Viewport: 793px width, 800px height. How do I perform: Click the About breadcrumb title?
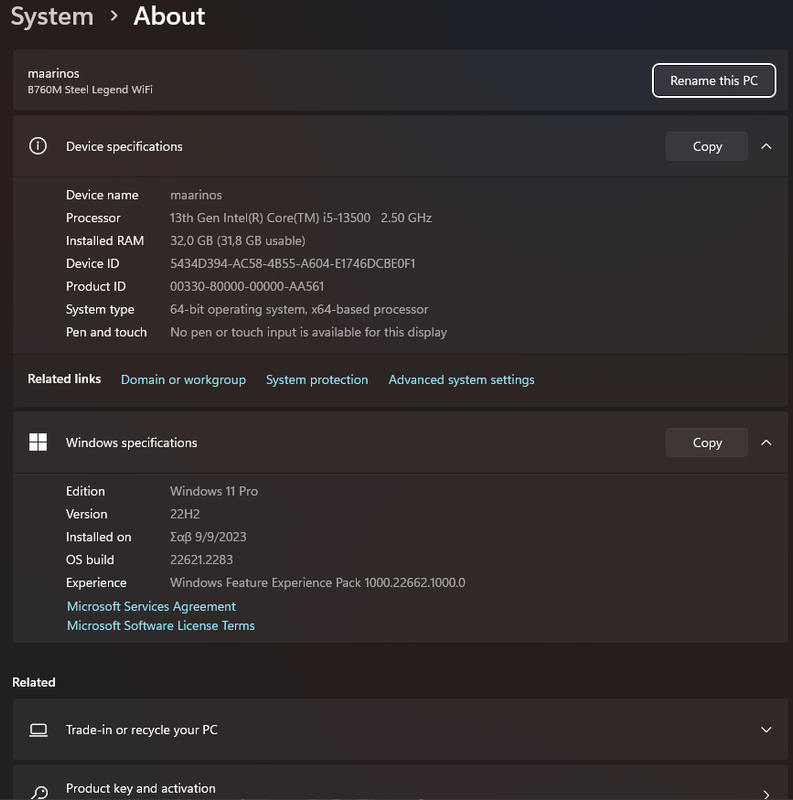click(169, 16)
